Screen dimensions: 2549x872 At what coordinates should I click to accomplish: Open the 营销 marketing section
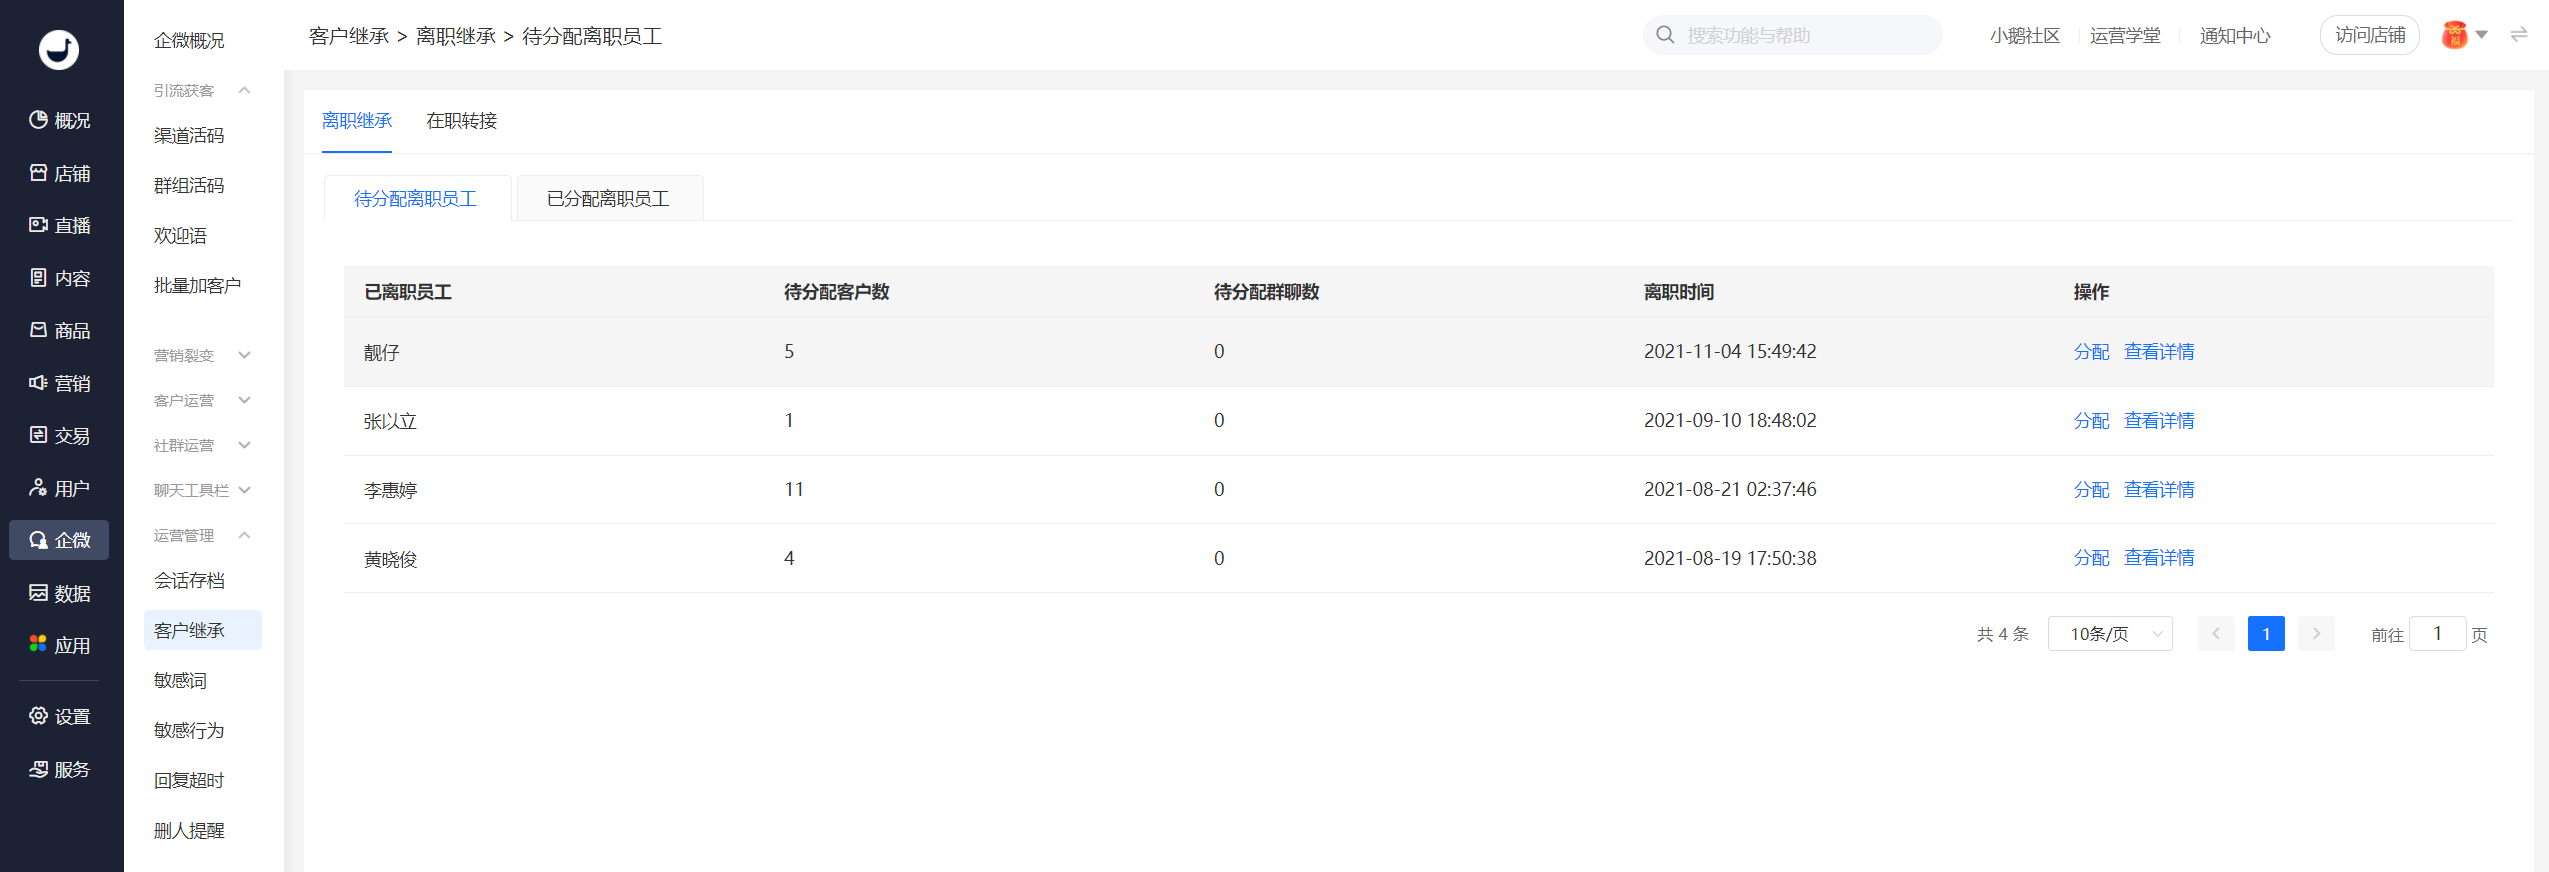(60, 384)
